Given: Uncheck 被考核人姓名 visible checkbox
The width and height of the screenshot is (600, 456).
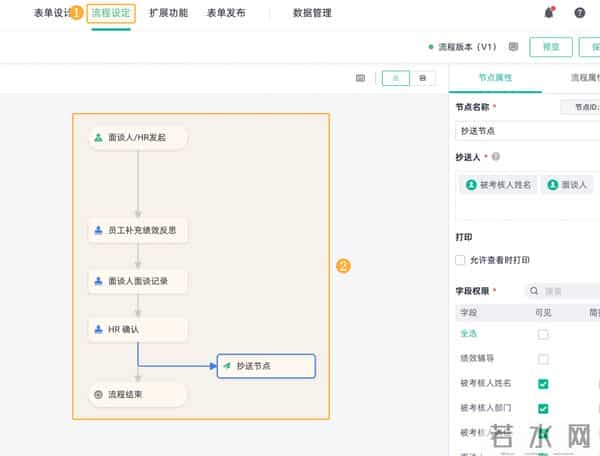Looking at the screenshot, I should [543, 384].
